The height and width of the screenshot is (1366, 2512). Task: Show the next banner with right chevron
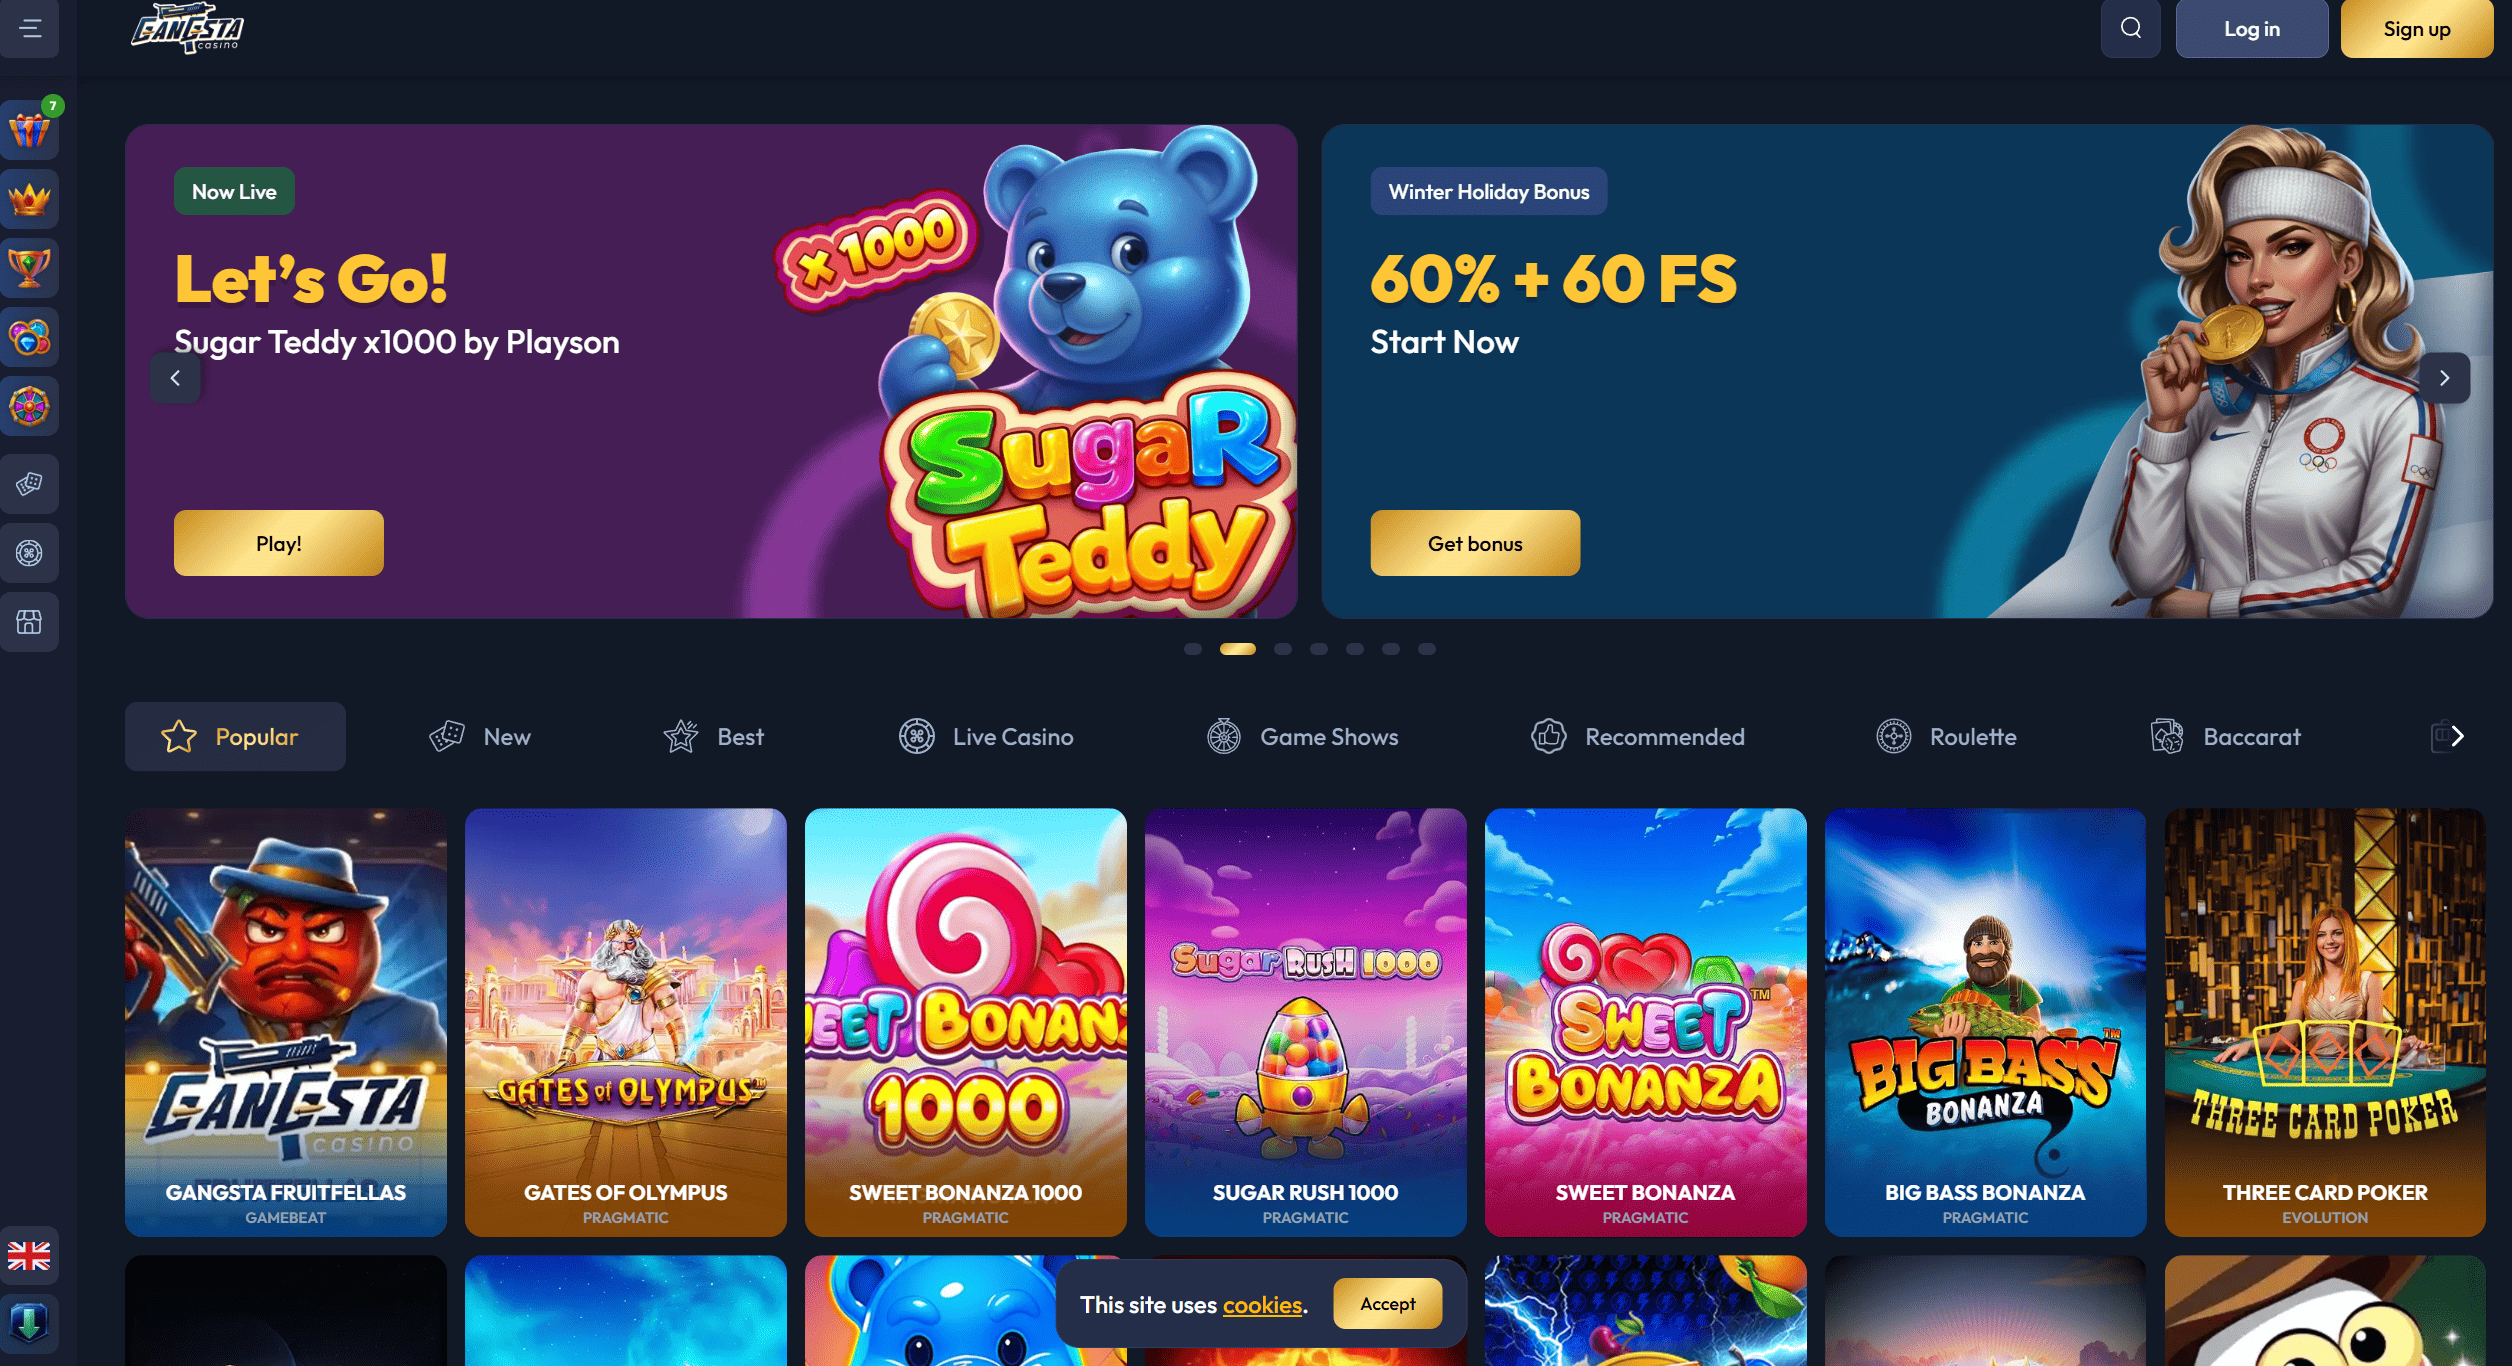2444,378
